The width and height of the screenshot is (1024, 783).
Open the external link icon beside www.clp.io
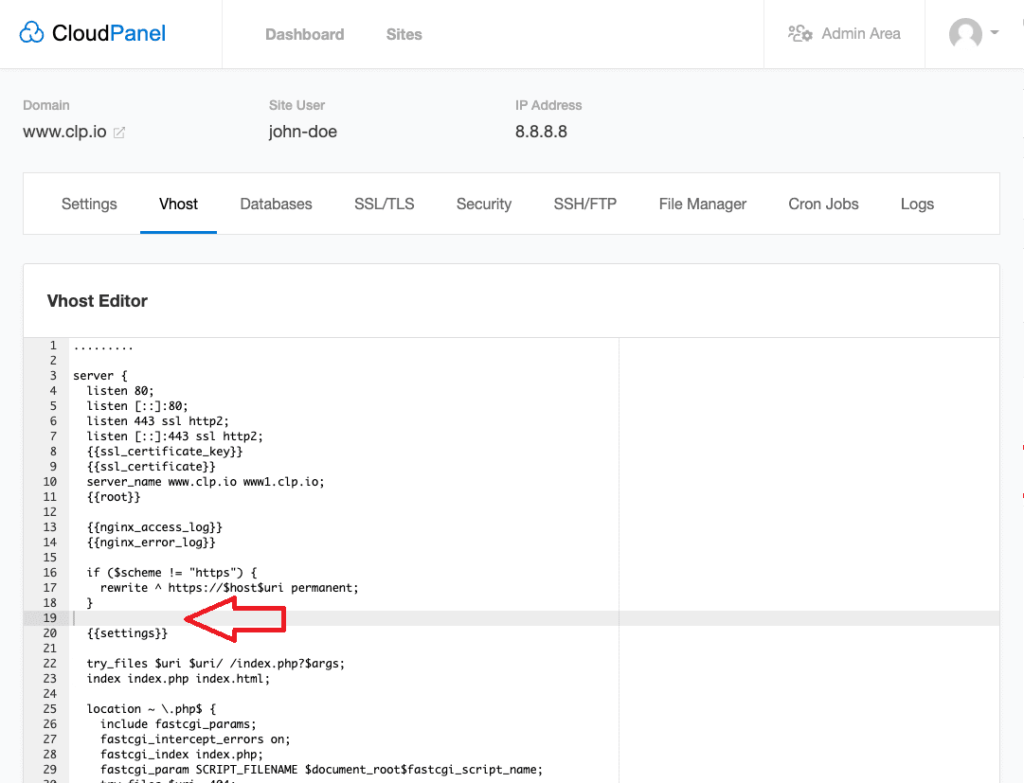tap(119, 132)
